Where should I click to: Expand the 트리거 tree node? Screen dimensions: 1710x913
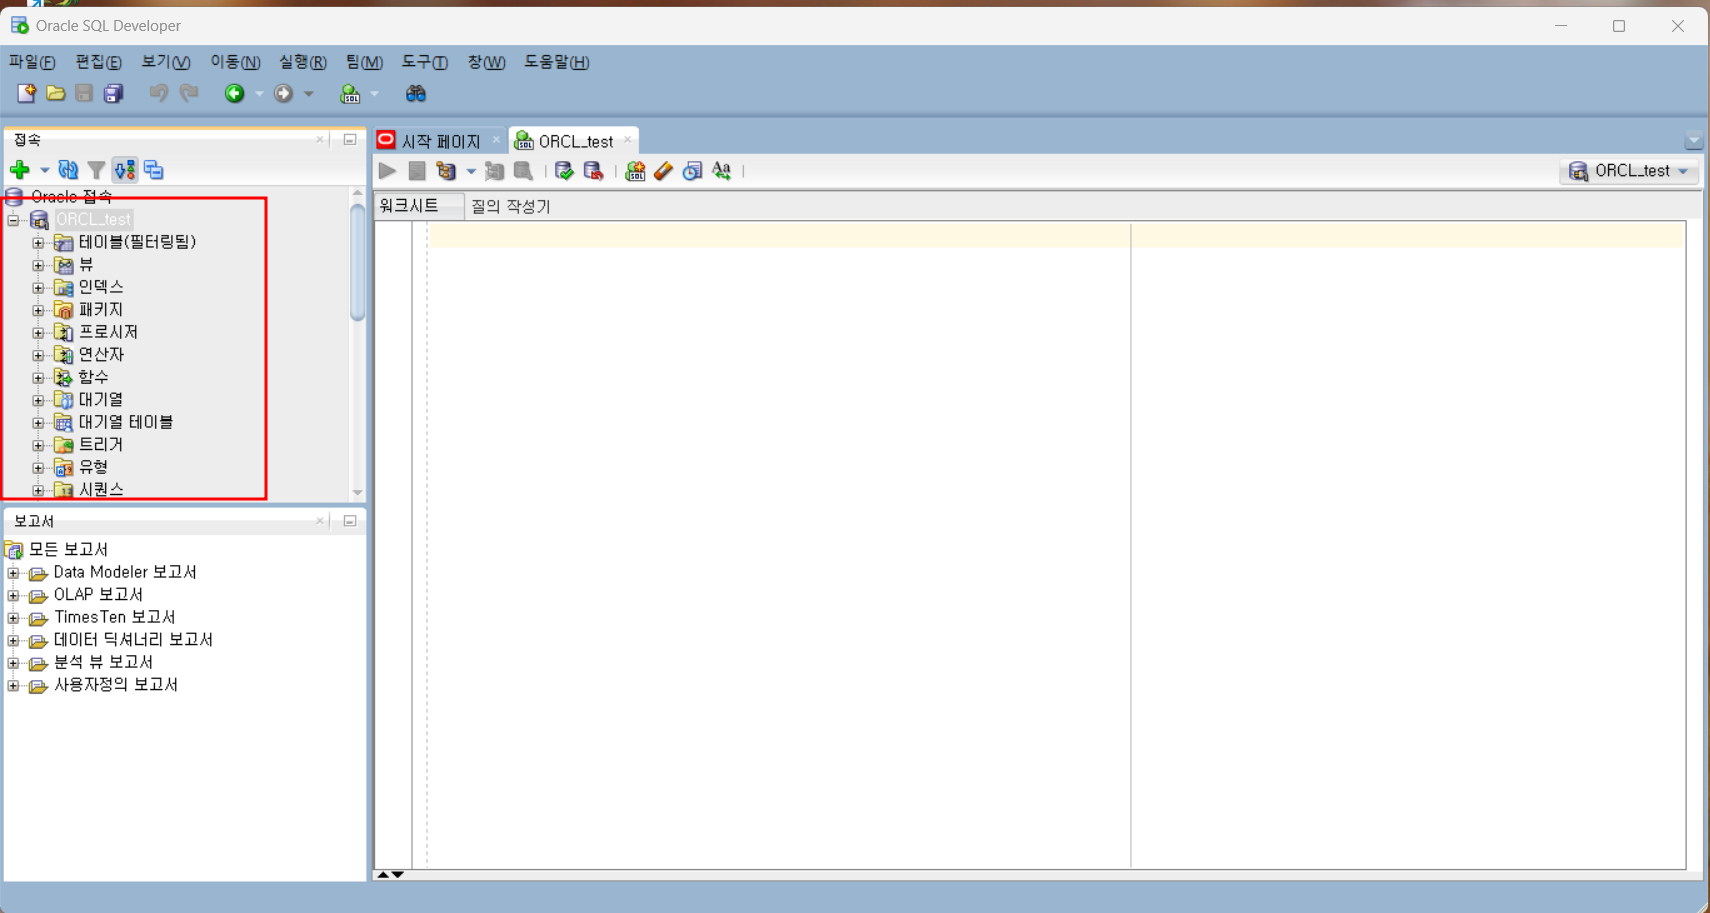coord(38,445)
